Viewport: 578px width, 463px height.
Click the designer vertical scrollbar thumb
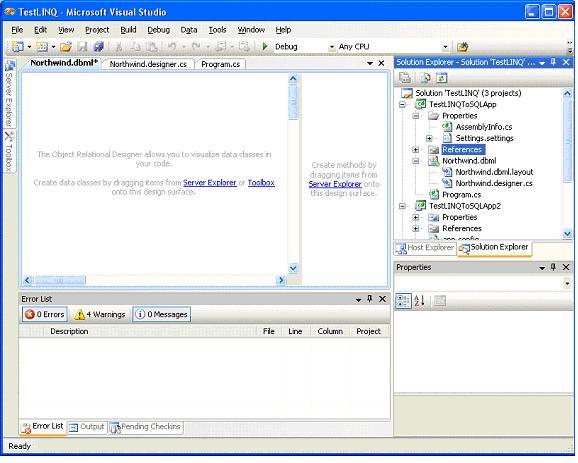click(x=293, y=102)
